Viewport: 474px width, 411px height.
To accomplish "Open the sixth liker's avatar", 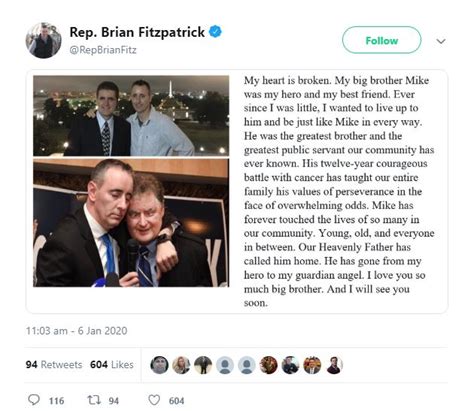I will point(268,365).
